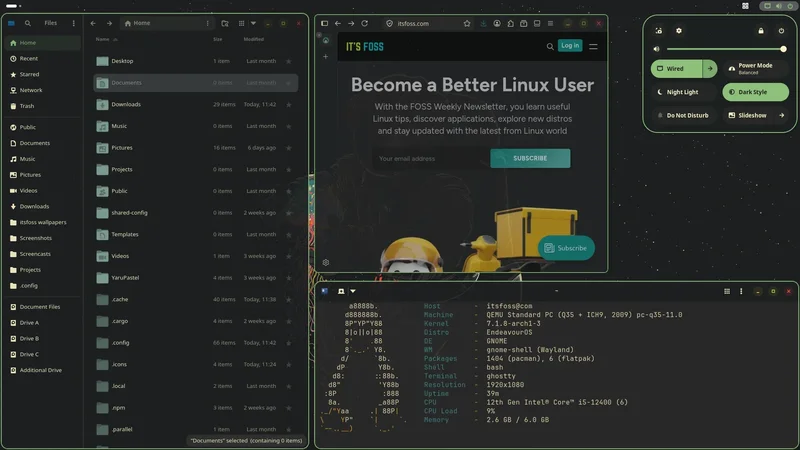Click terminal tab overview grid icon

727,291
